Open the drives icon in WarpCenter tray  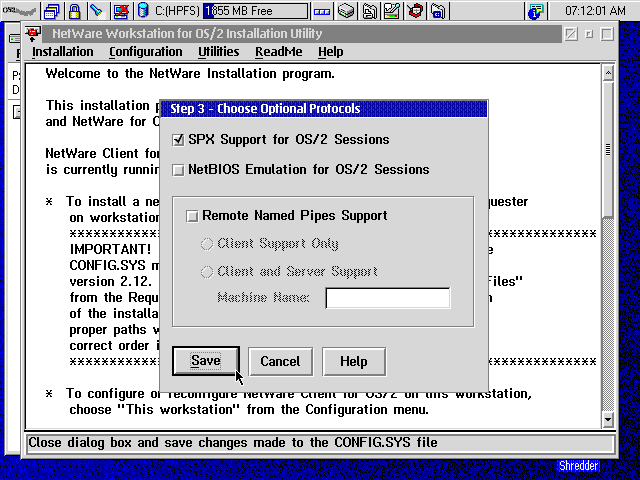pyautogui.click(x=346, y=11)
